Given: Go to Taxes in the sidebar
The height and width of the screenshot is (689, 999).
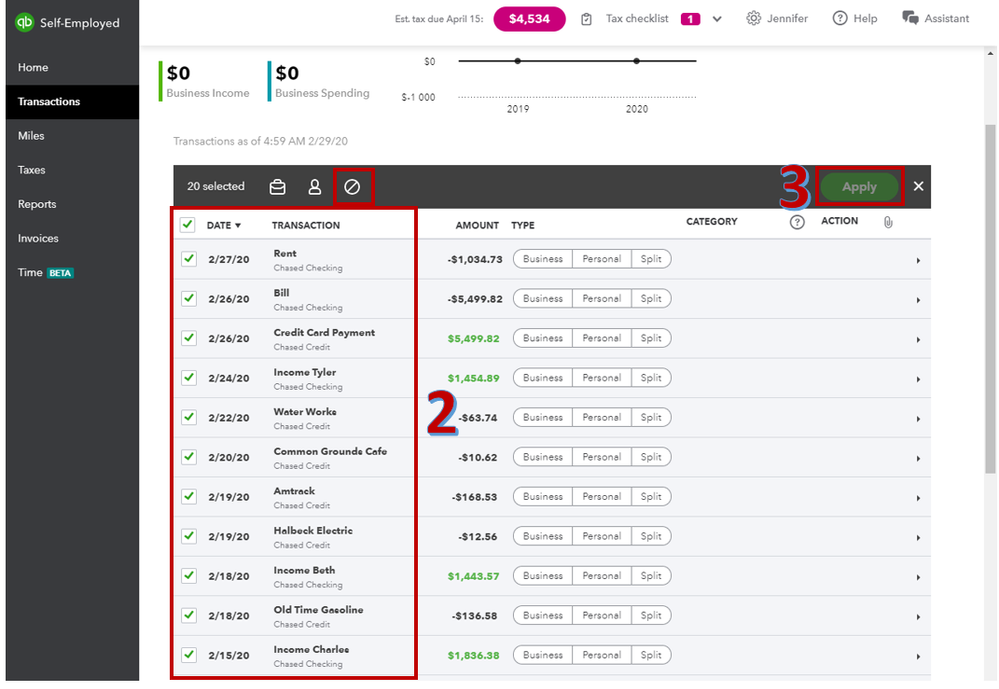Looking at the screenshot, I should [x=72, y=170].
